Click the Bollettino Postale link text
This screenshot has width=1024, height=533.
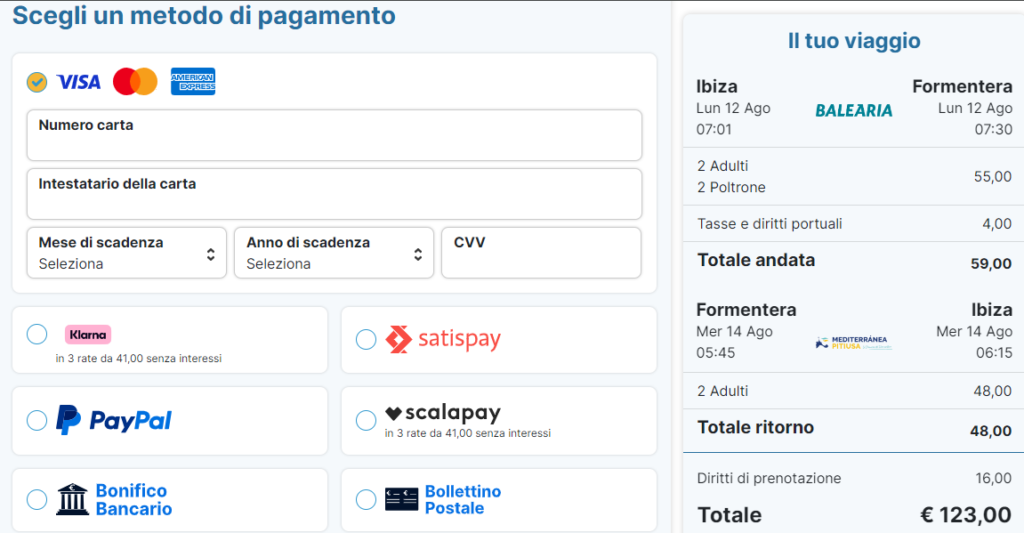(x=462, y=499)
